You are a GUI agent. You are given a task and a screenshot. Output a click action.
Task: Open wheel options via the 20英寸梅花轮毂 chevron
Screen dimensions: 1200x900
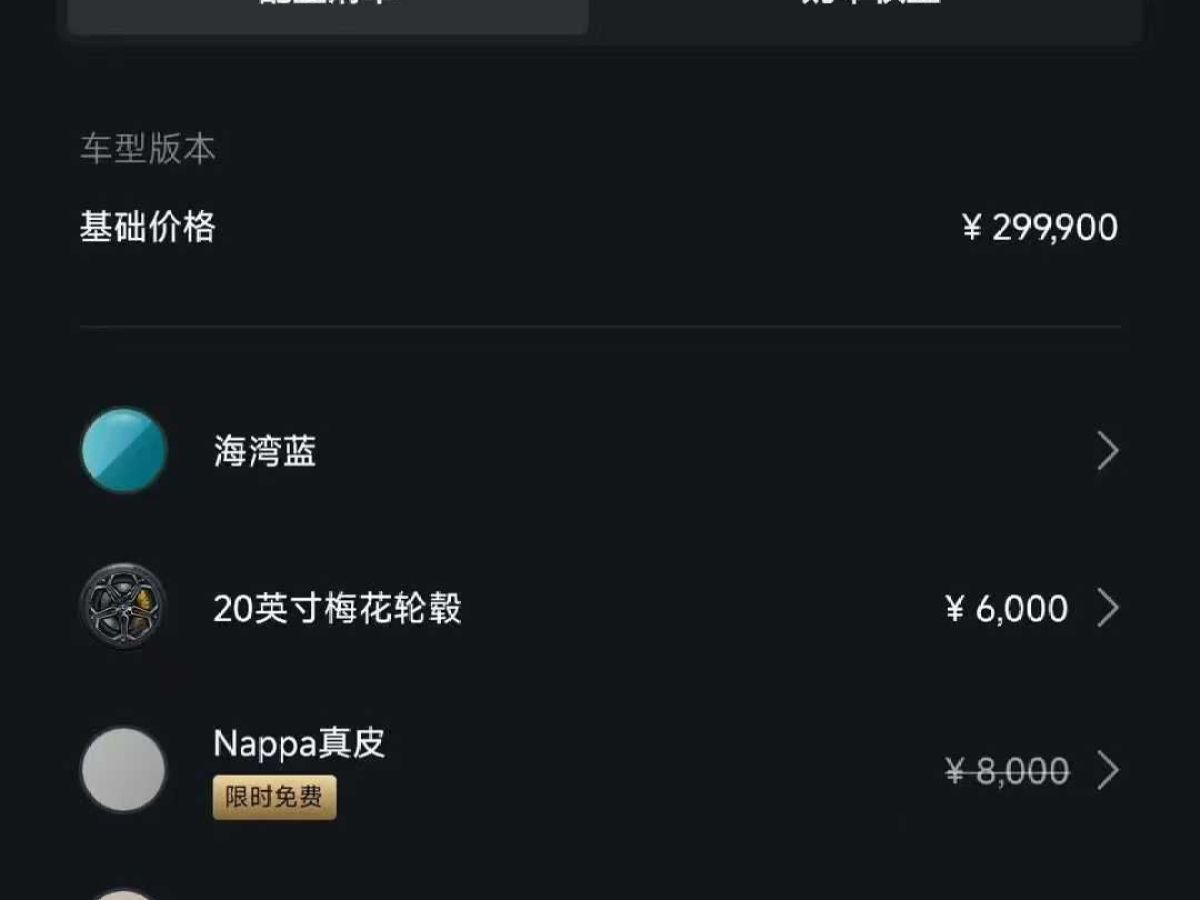pos(1107,608)
